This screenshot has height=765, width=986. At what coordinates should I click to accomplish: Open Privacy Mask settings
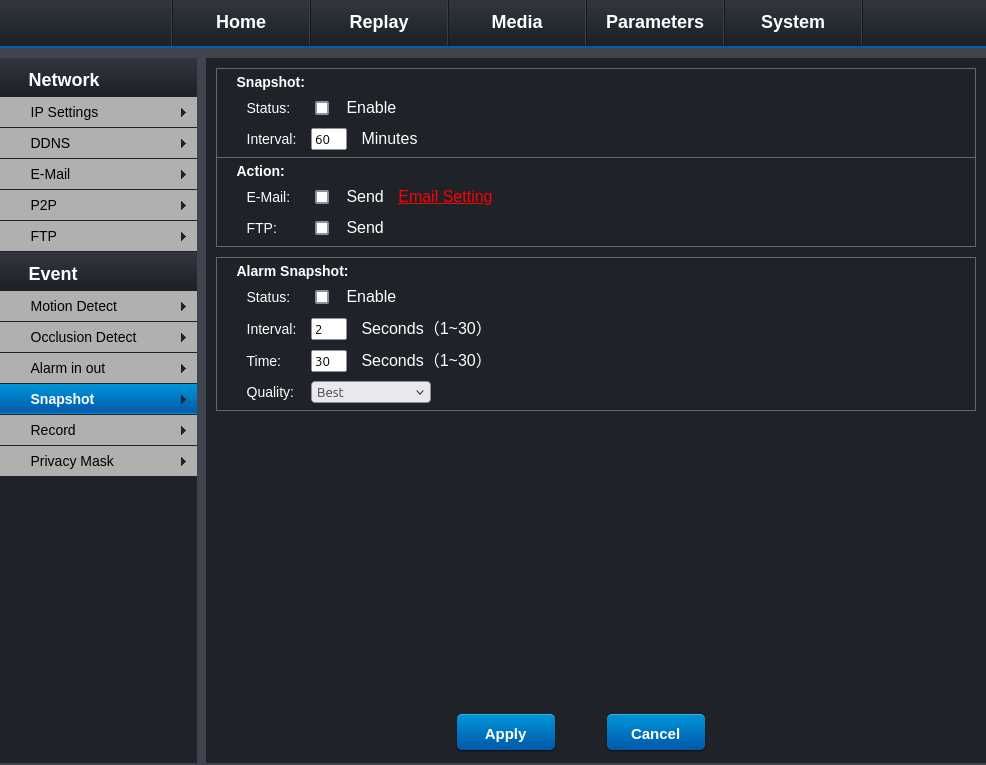98,461
